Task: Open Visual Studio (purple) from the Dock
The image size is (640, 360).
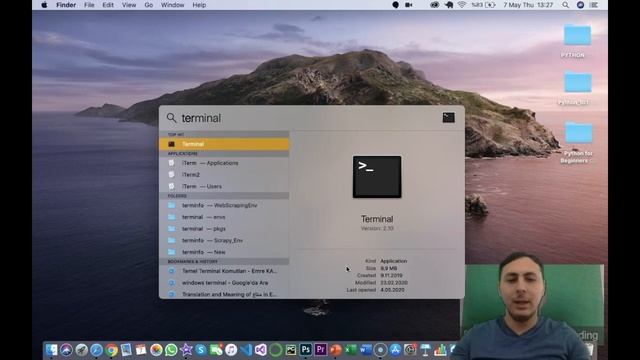Action: (x=261, y=350)
